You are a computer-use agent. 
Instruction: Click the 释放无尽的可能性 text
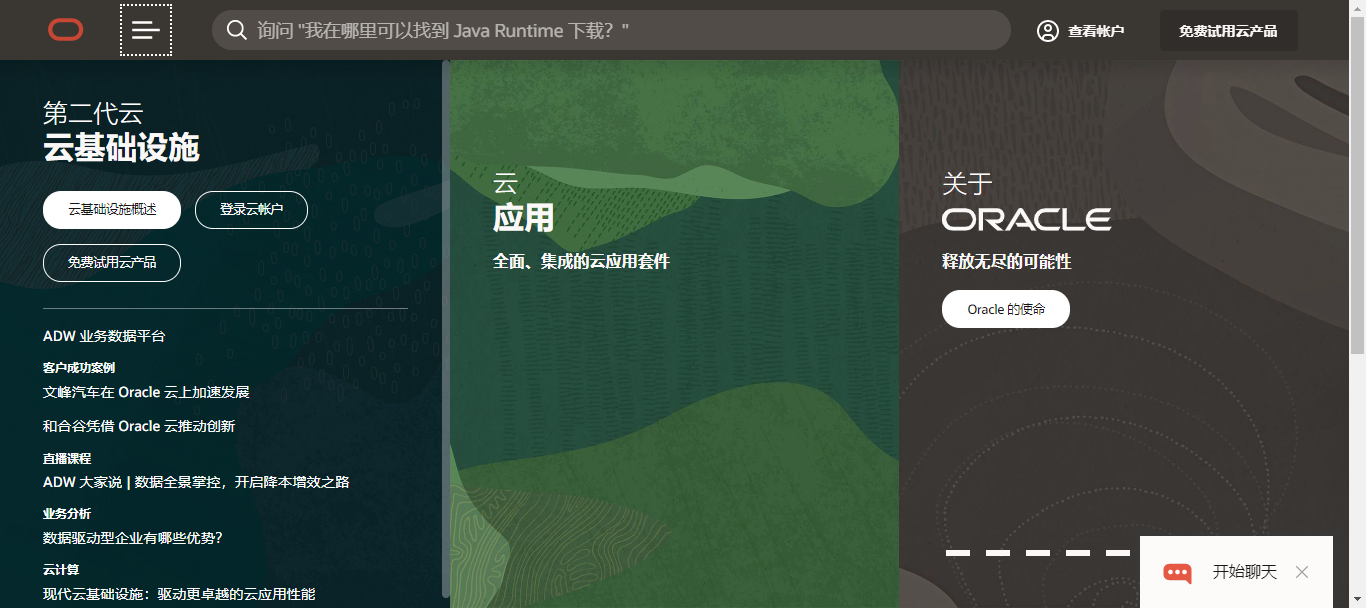point(1006,261)
